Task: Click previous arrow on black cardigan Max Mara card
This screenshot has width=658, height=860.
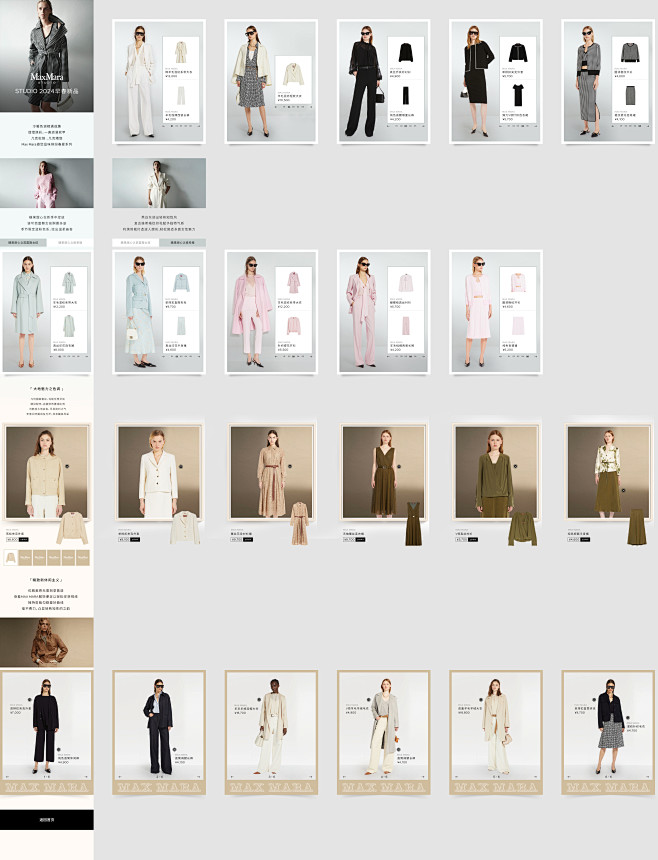Action: pyautogui.click(x=7, y=777)
